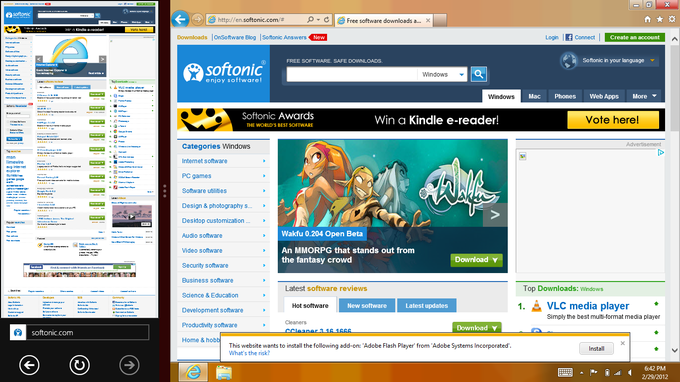Open the What's the risk? link
Screen dimensions: 680x382
[249, 353]
